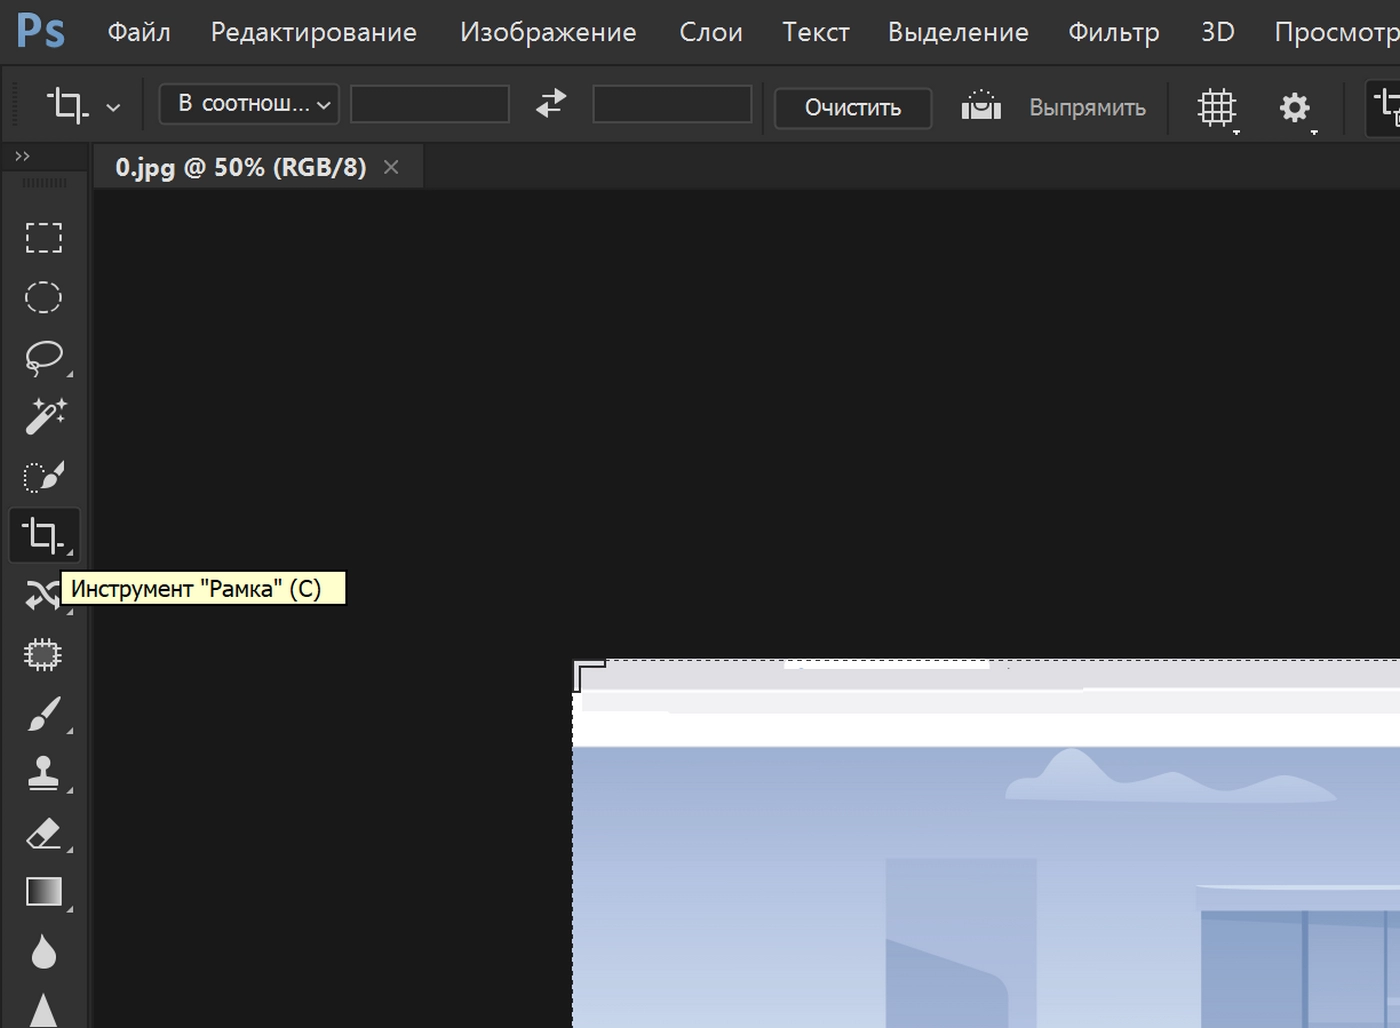
Task: Open the Файл menu
Action: pyautogui.click(x=139, y=32)
